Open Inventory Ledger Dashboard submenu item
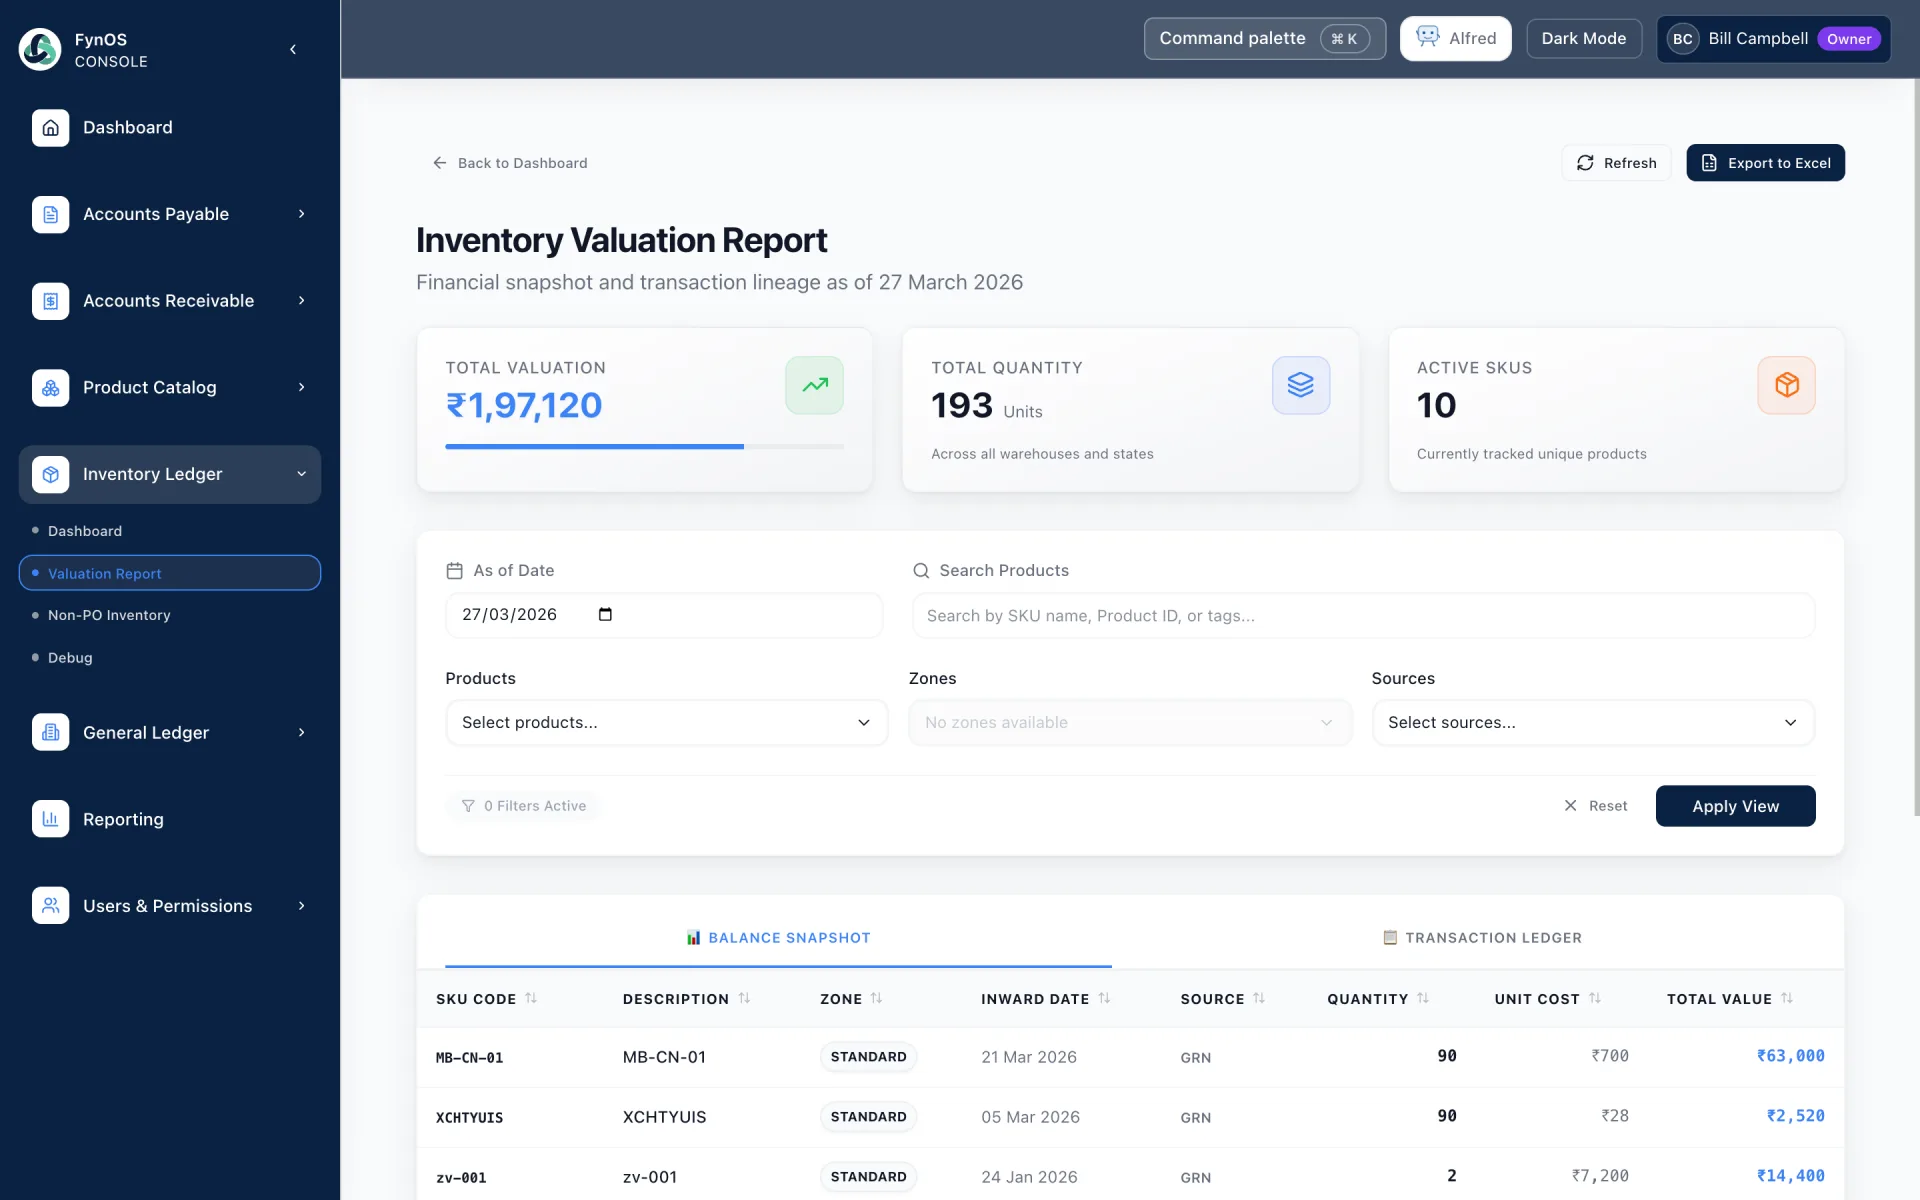 tap(85, 531)
